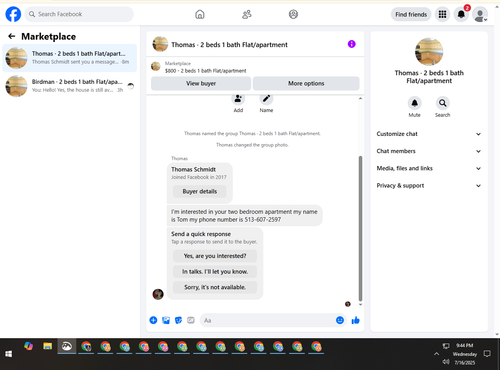
Task: Expand Privacy & support section
Action: click(429, 186)
